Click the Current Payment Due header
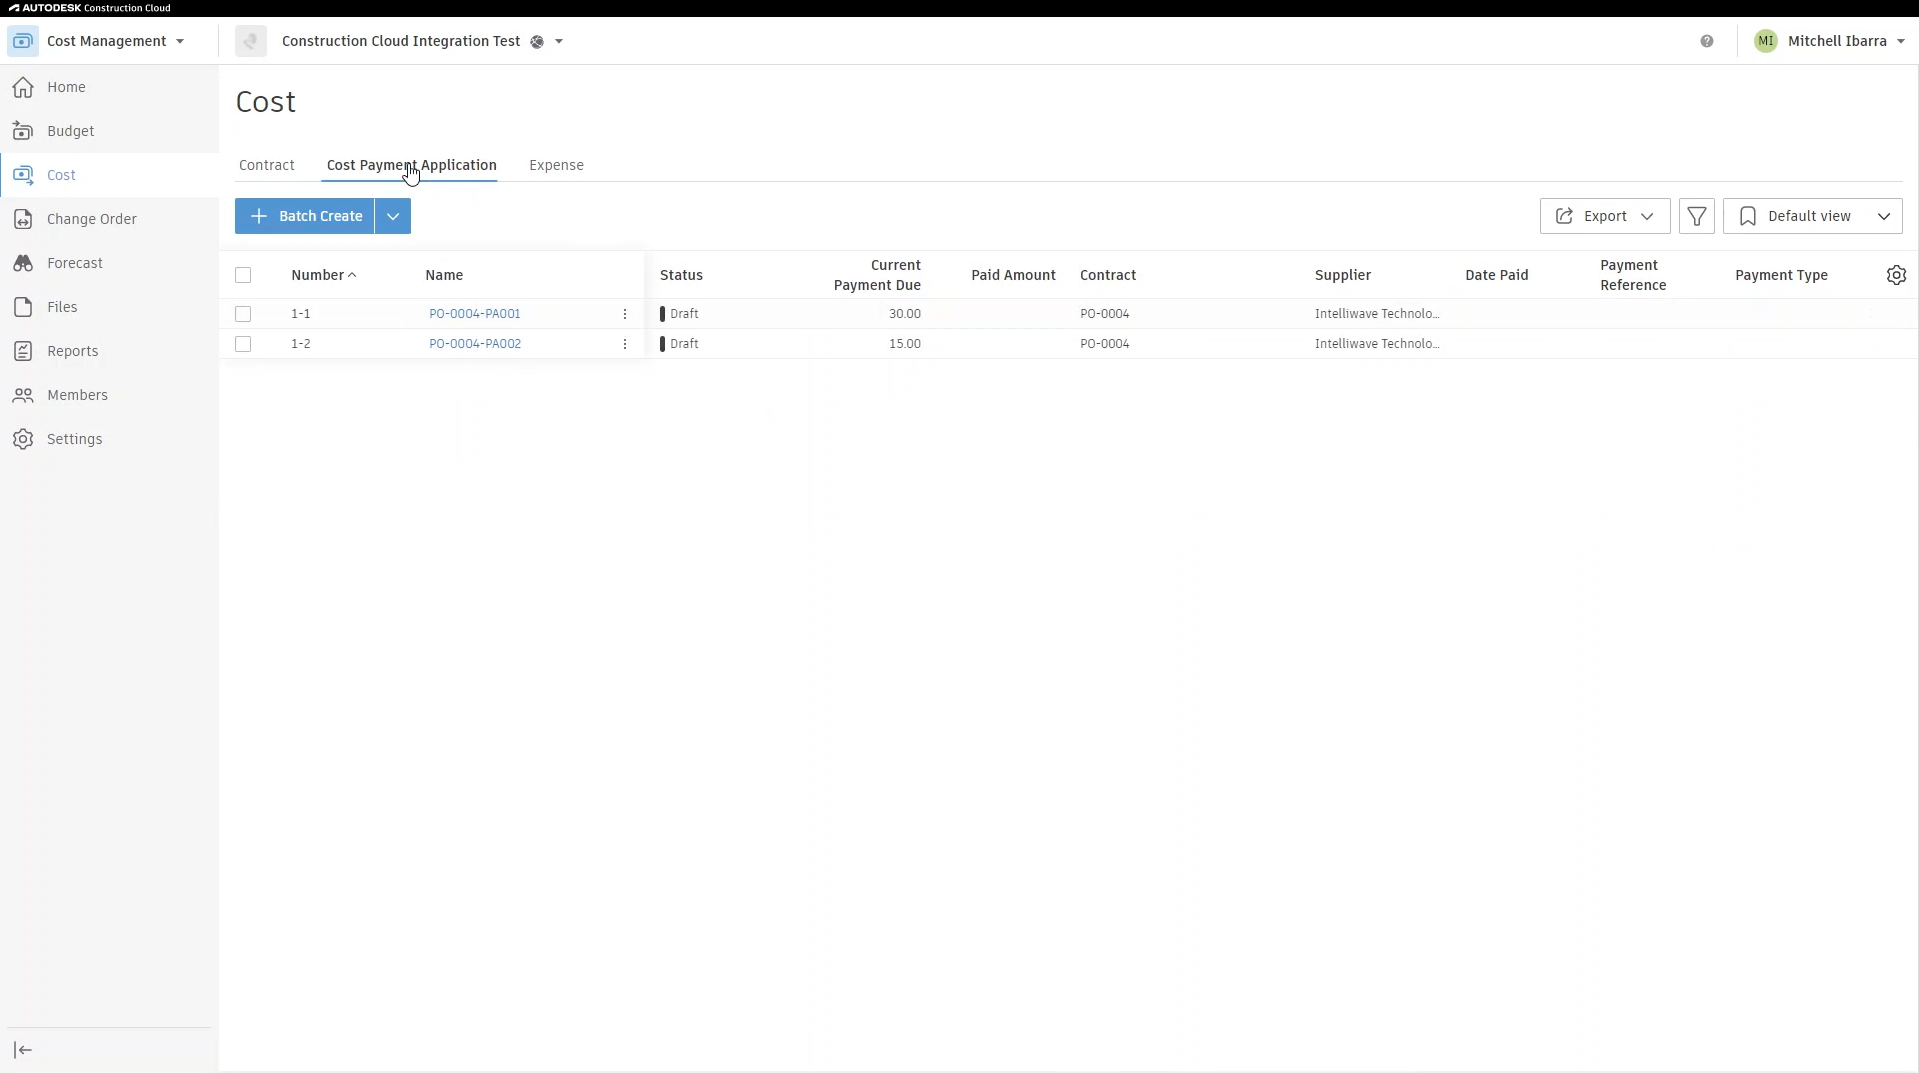Image resolution: width=1919 pixels, height=1073 pixels. click(878, 275)
